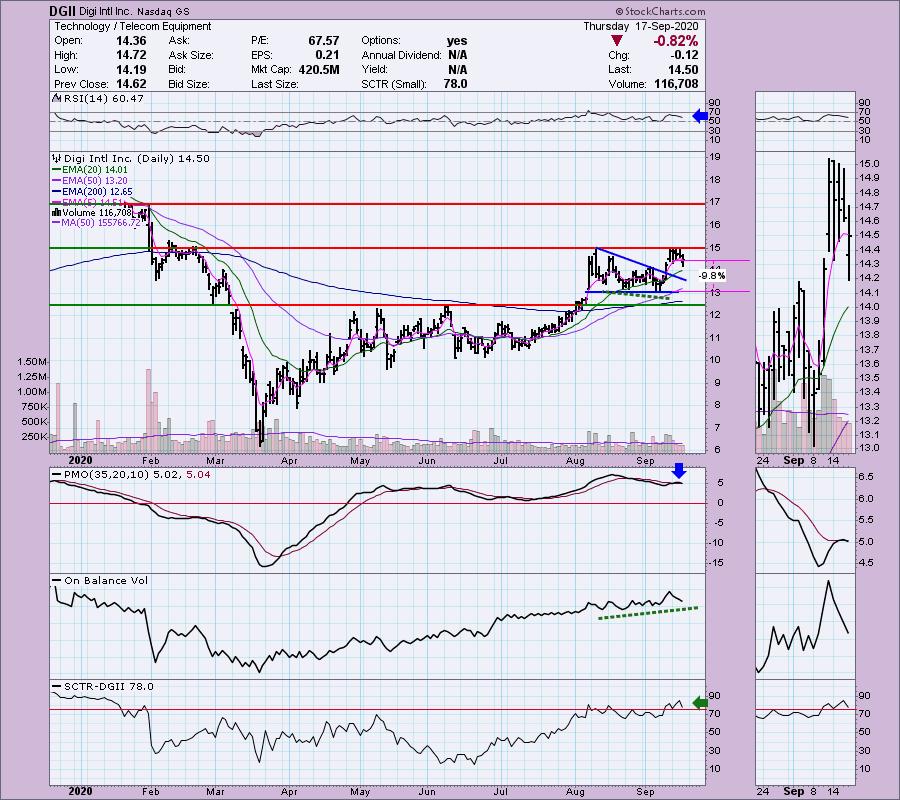This screenshot has width=900, height=800.
Task: Click the Bid Size label in header
Action: [x=189, y=84]
